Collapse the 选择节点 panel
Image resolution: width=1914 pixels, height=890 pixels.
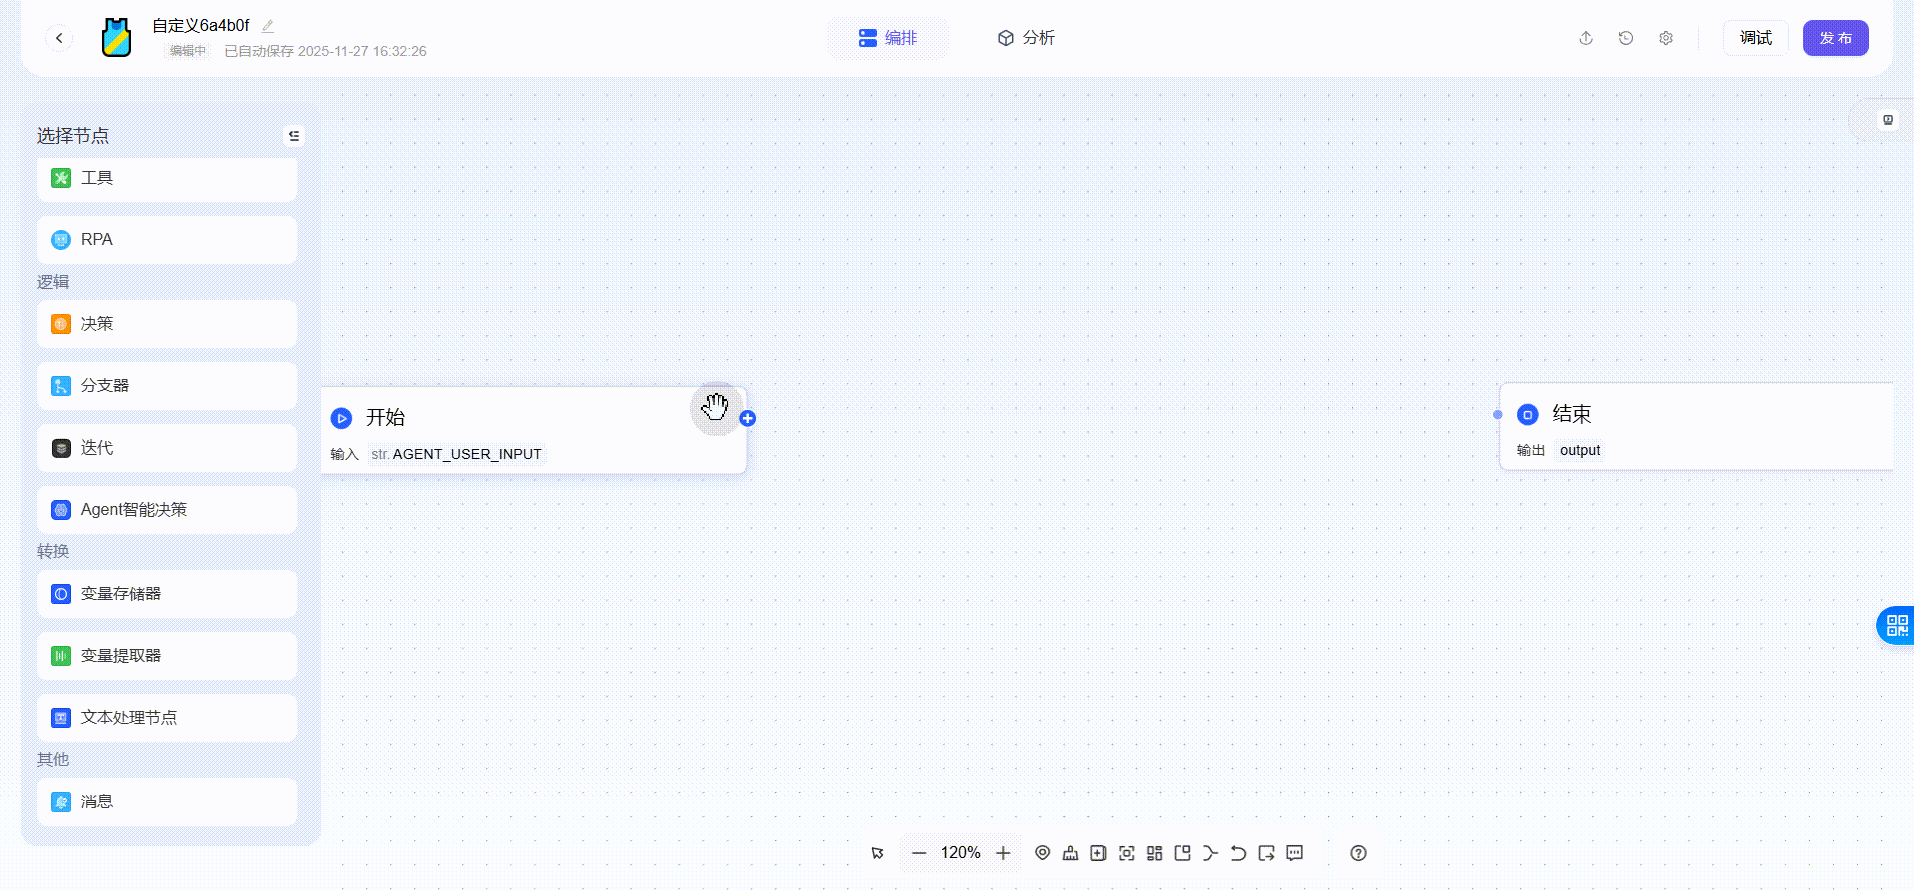294,136
